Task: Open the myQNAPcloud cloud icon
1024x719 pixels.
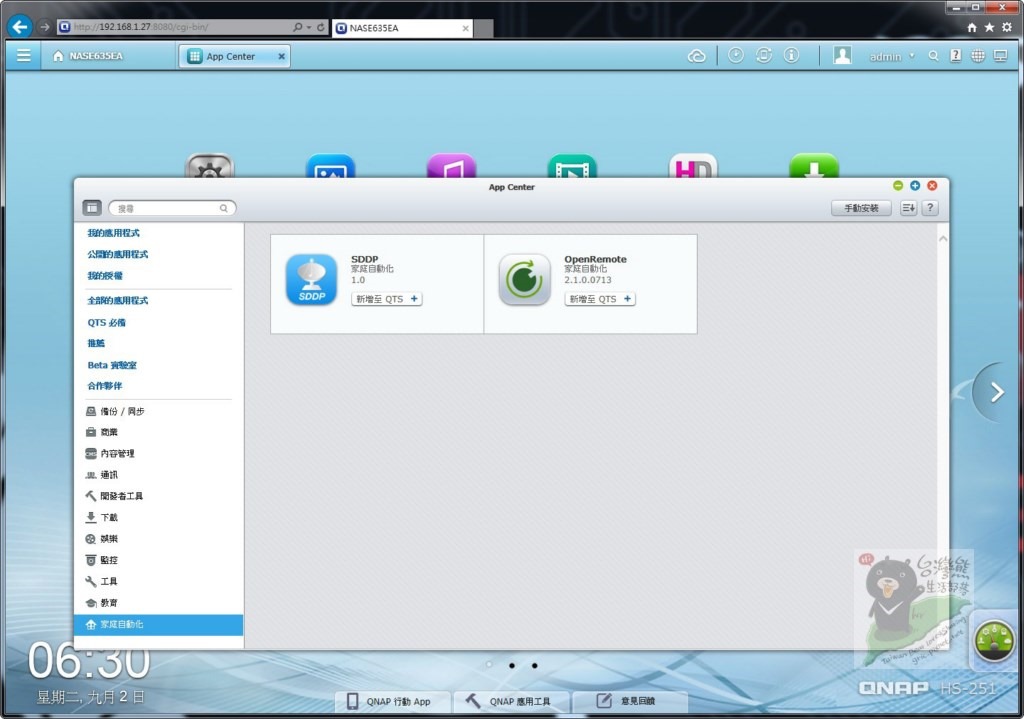Action: (x=697, y=56)
